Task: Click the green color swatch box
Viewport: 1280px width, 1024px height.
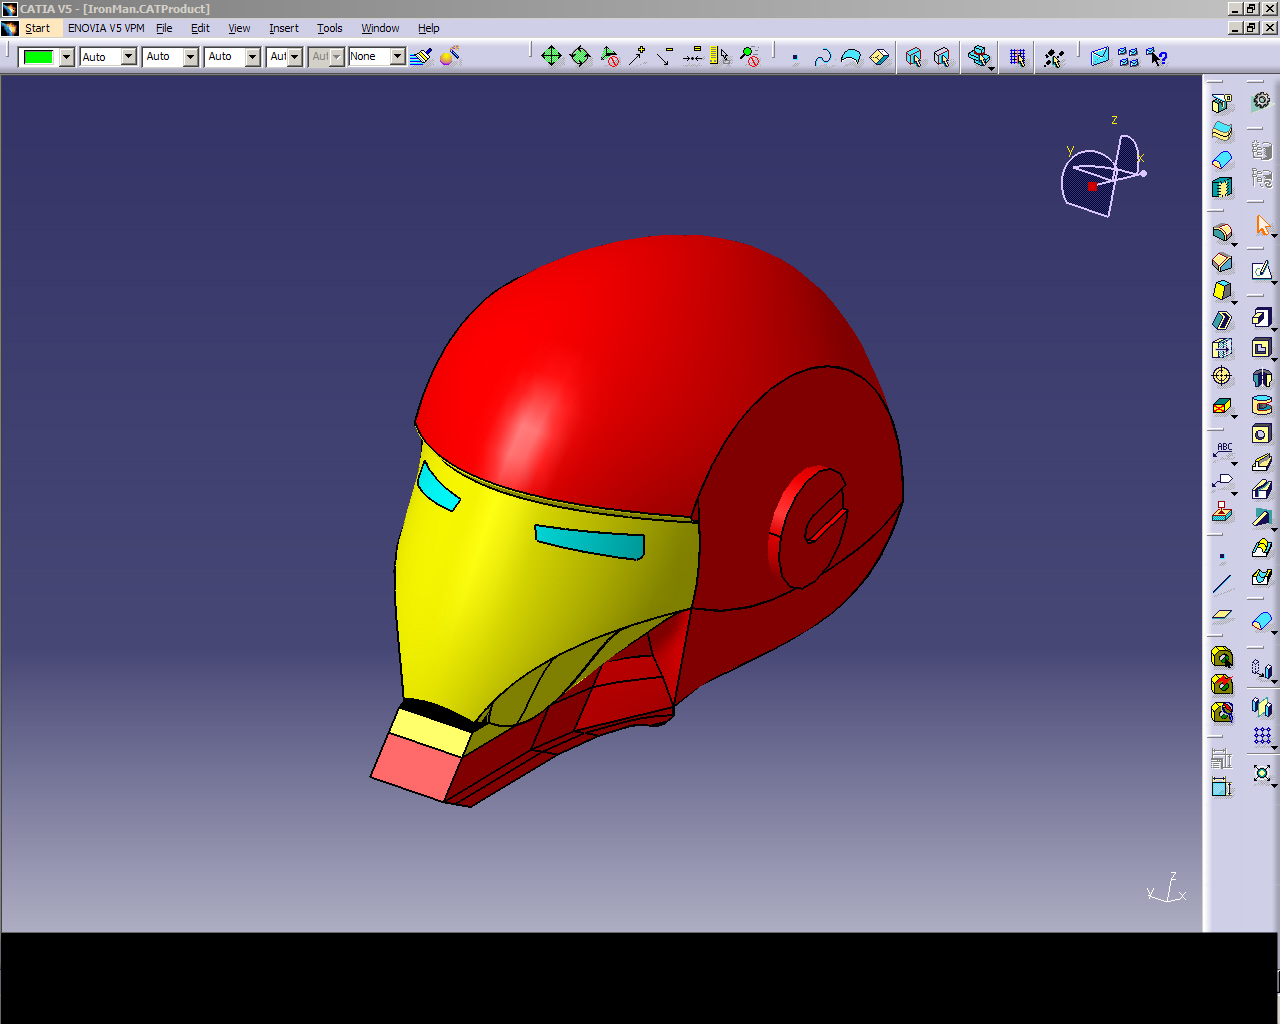Action: (x=38, y=57)
